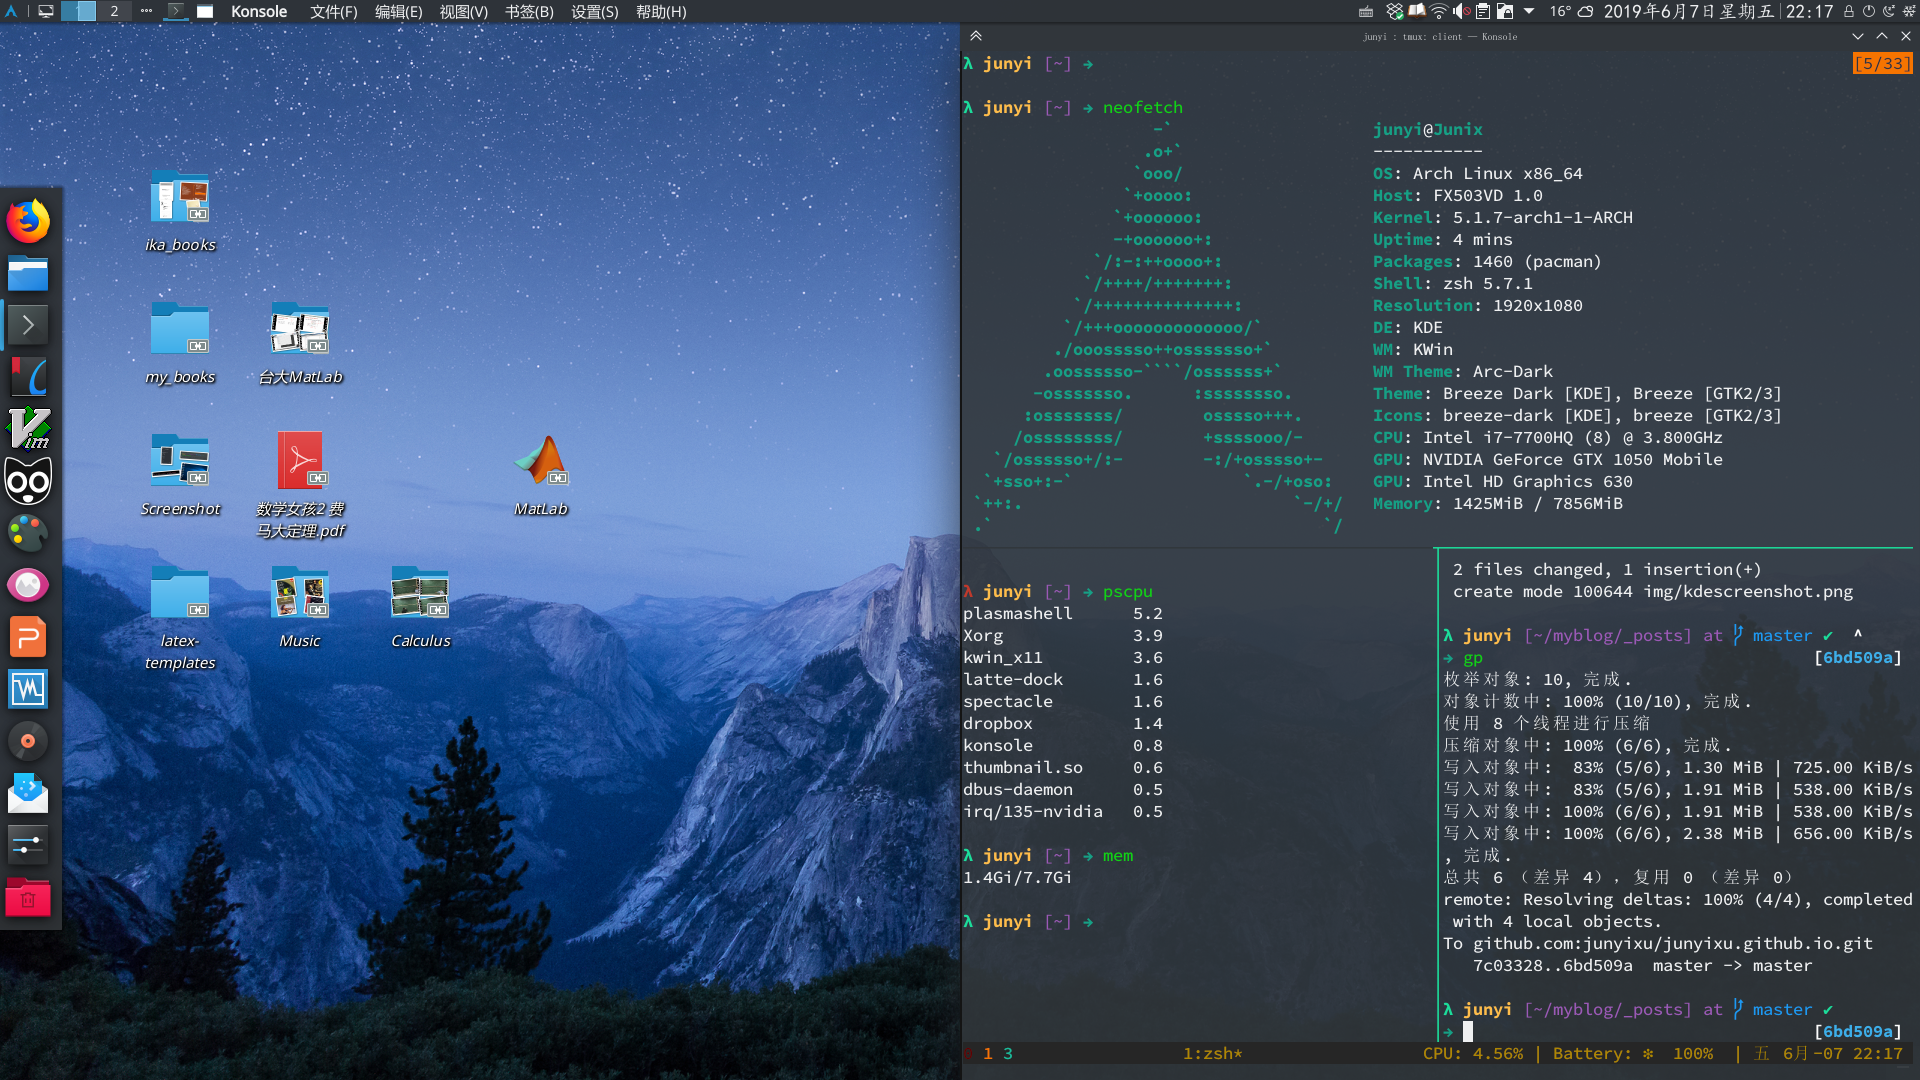
Task: Select the latex-templates desktop folder
Action: [180, 618]
